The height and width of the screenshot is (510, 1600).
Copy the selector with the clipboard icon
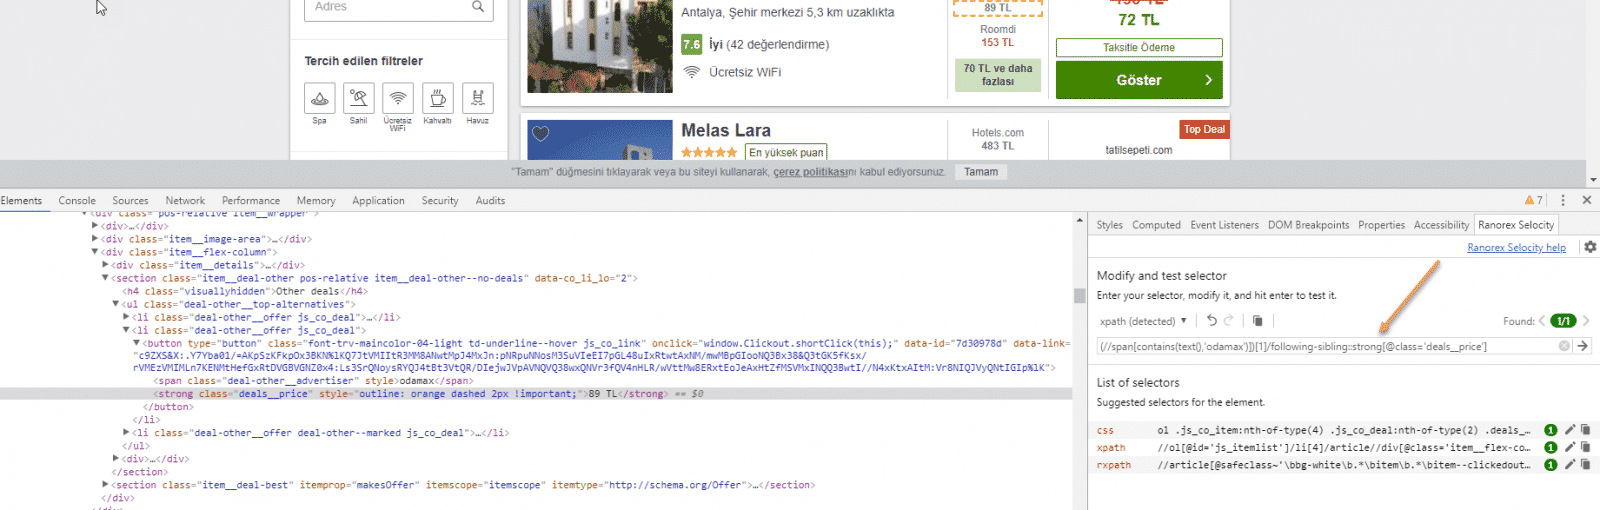tap(1257, 321)
